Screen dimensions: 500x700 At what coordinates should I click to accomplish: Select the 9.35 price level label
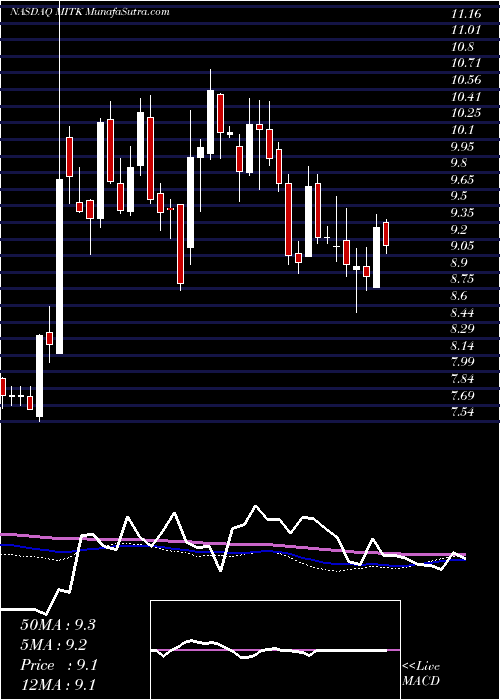coord(464,213)
